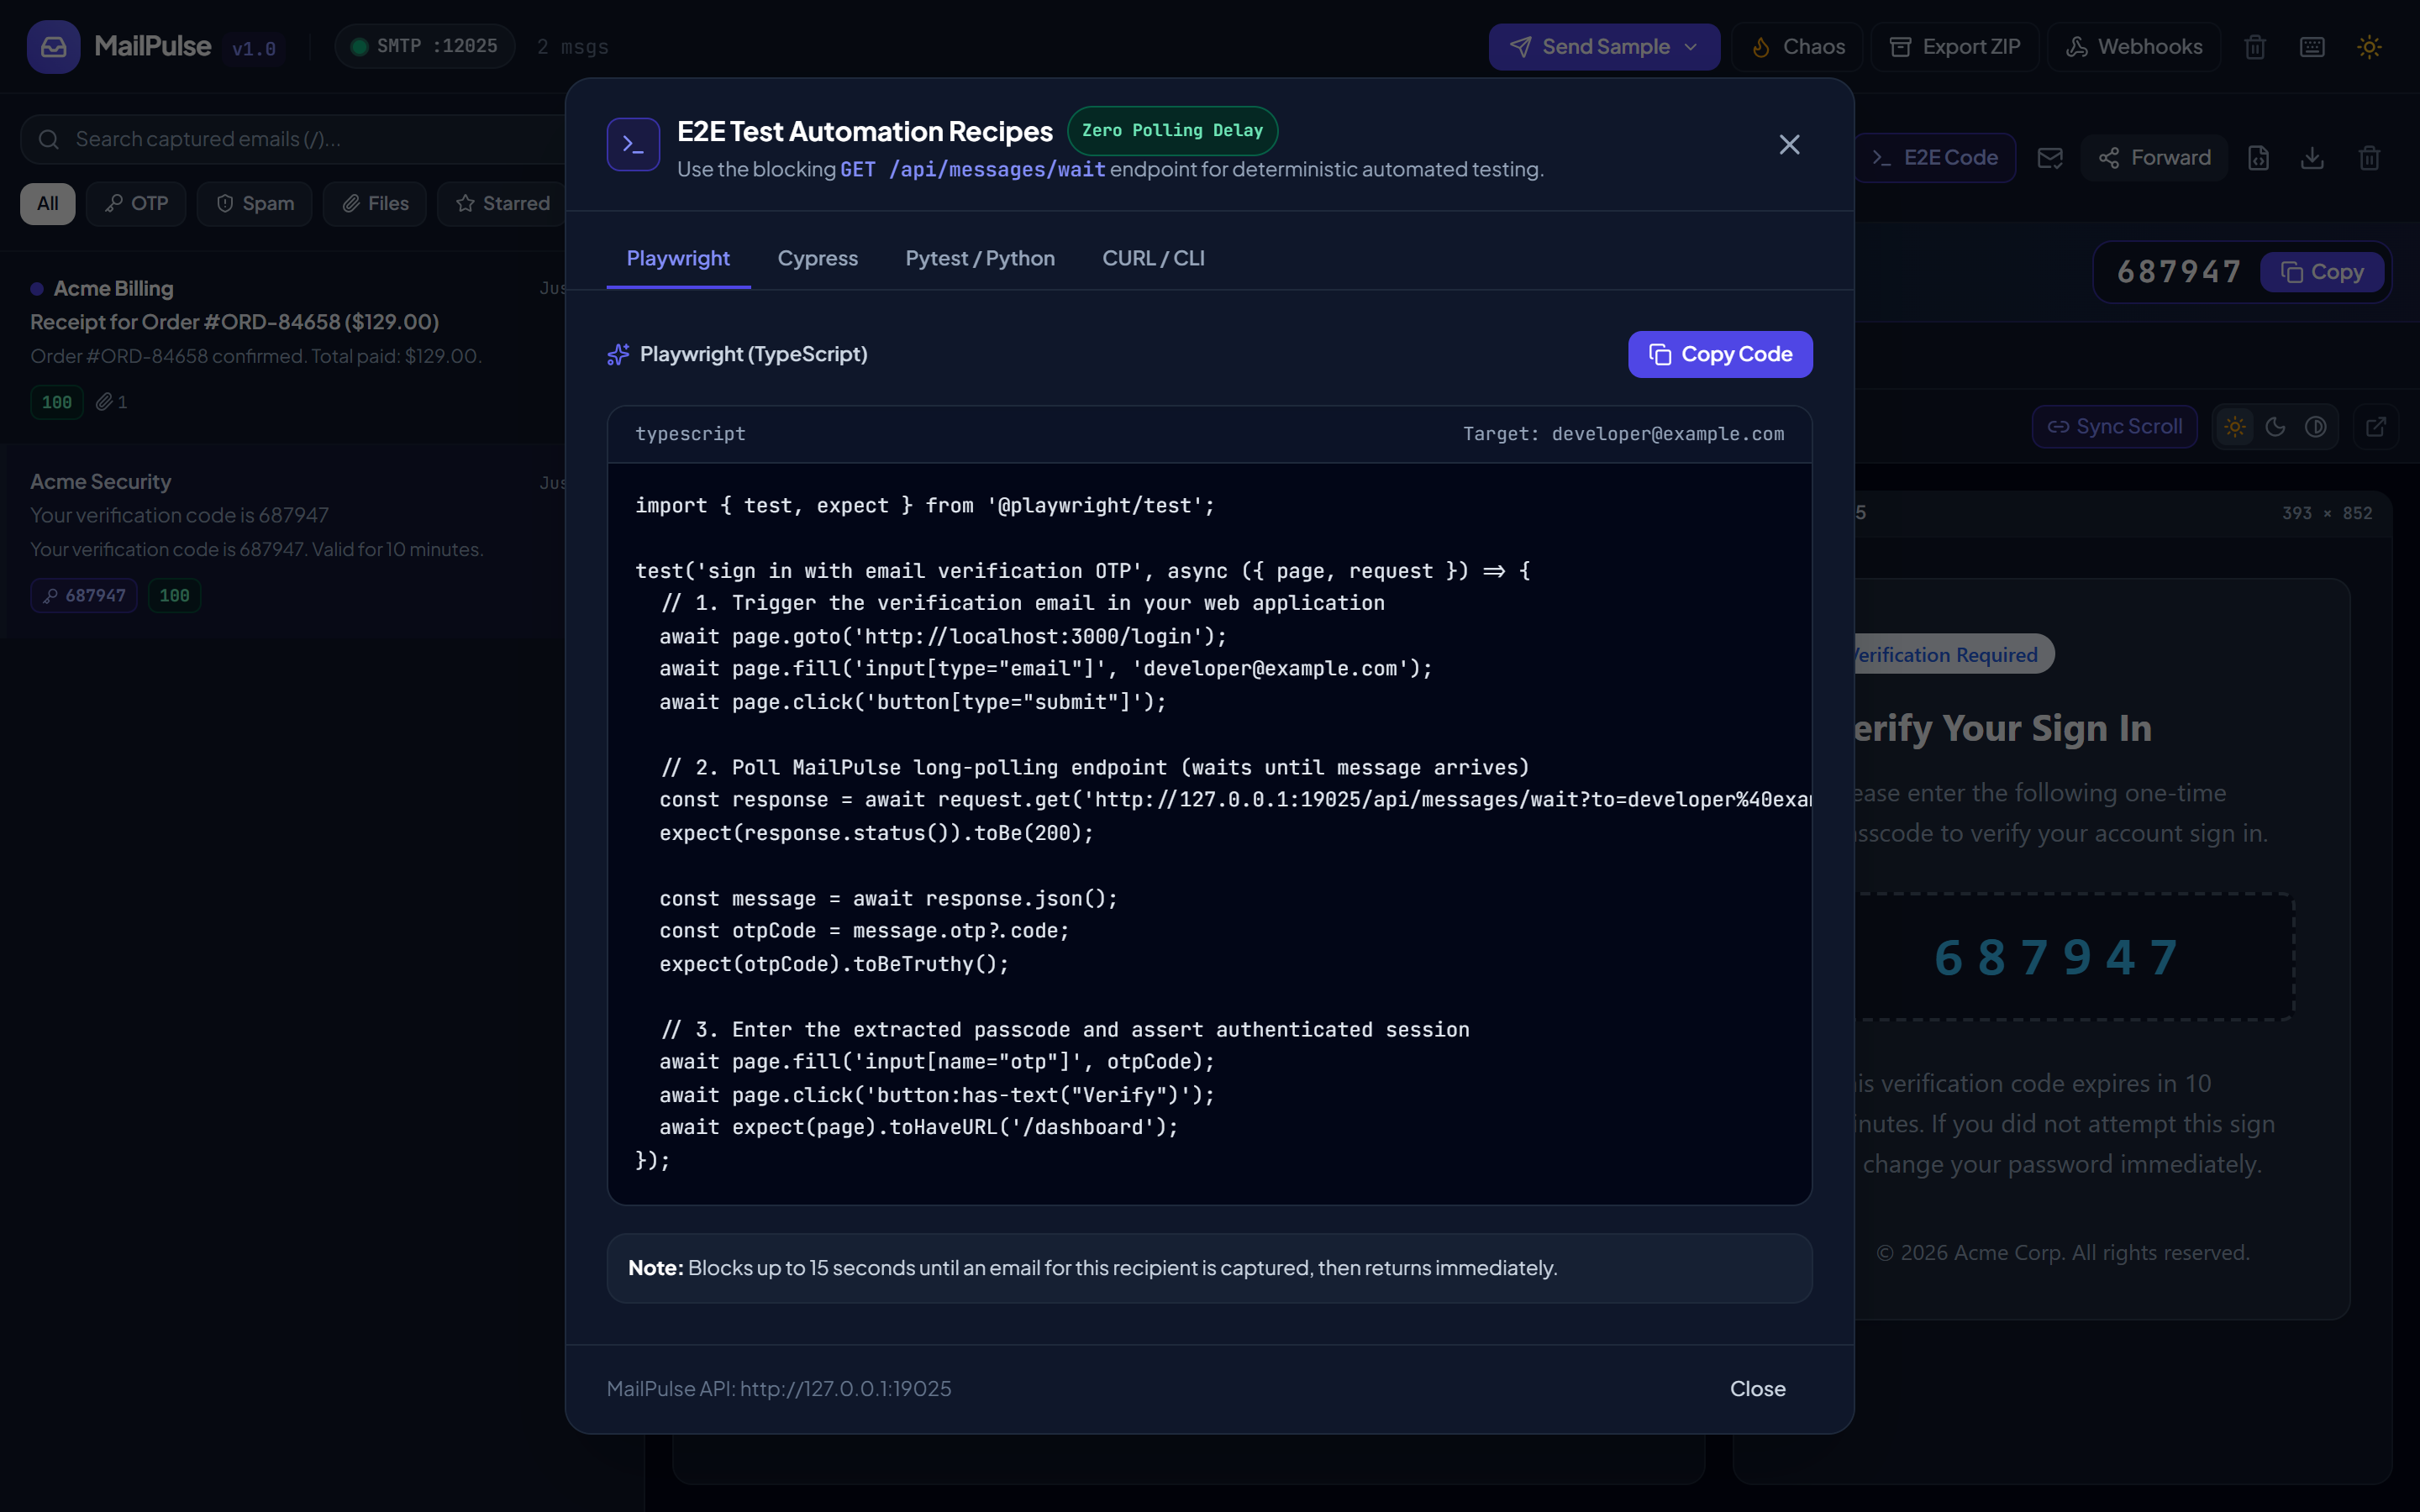Expand the Send Sample dropdown
The width and height of the screenshot is (2420, 1512).
click(1604, 47)
